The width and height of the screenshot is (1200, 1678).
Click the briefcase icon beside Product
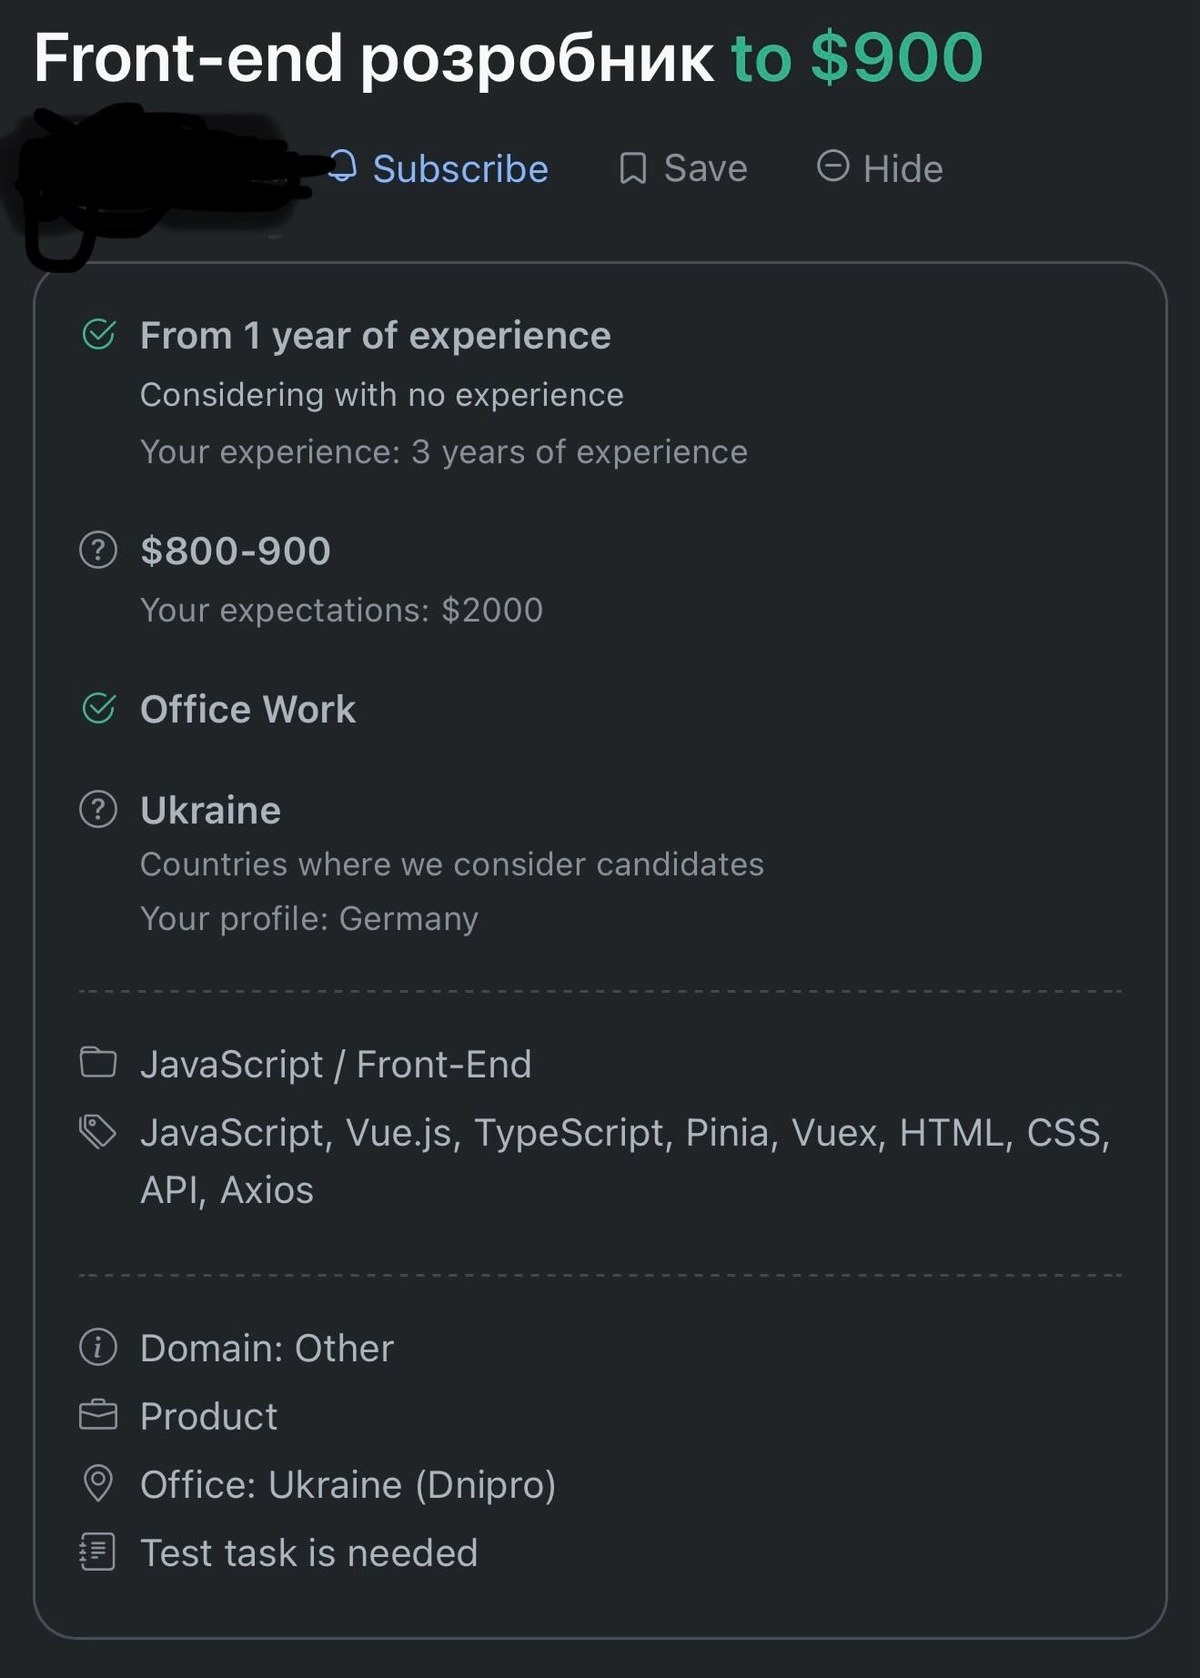point(98,1415)
